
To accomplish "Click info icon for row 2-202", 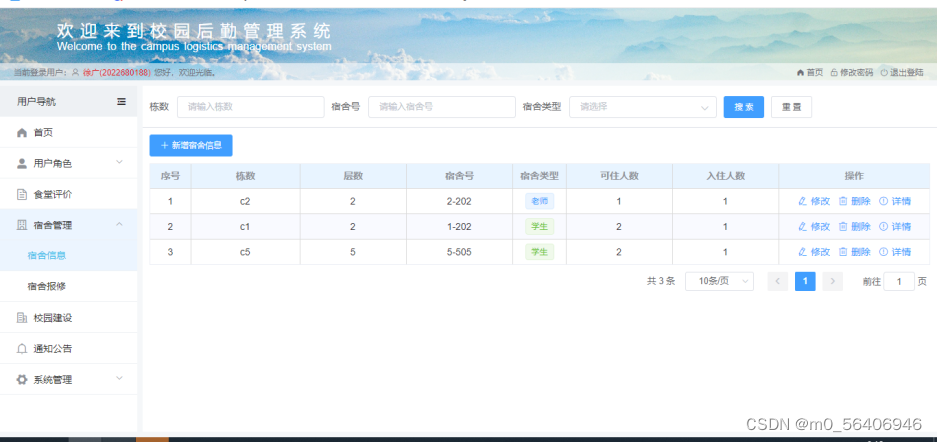I will (883, 201).
